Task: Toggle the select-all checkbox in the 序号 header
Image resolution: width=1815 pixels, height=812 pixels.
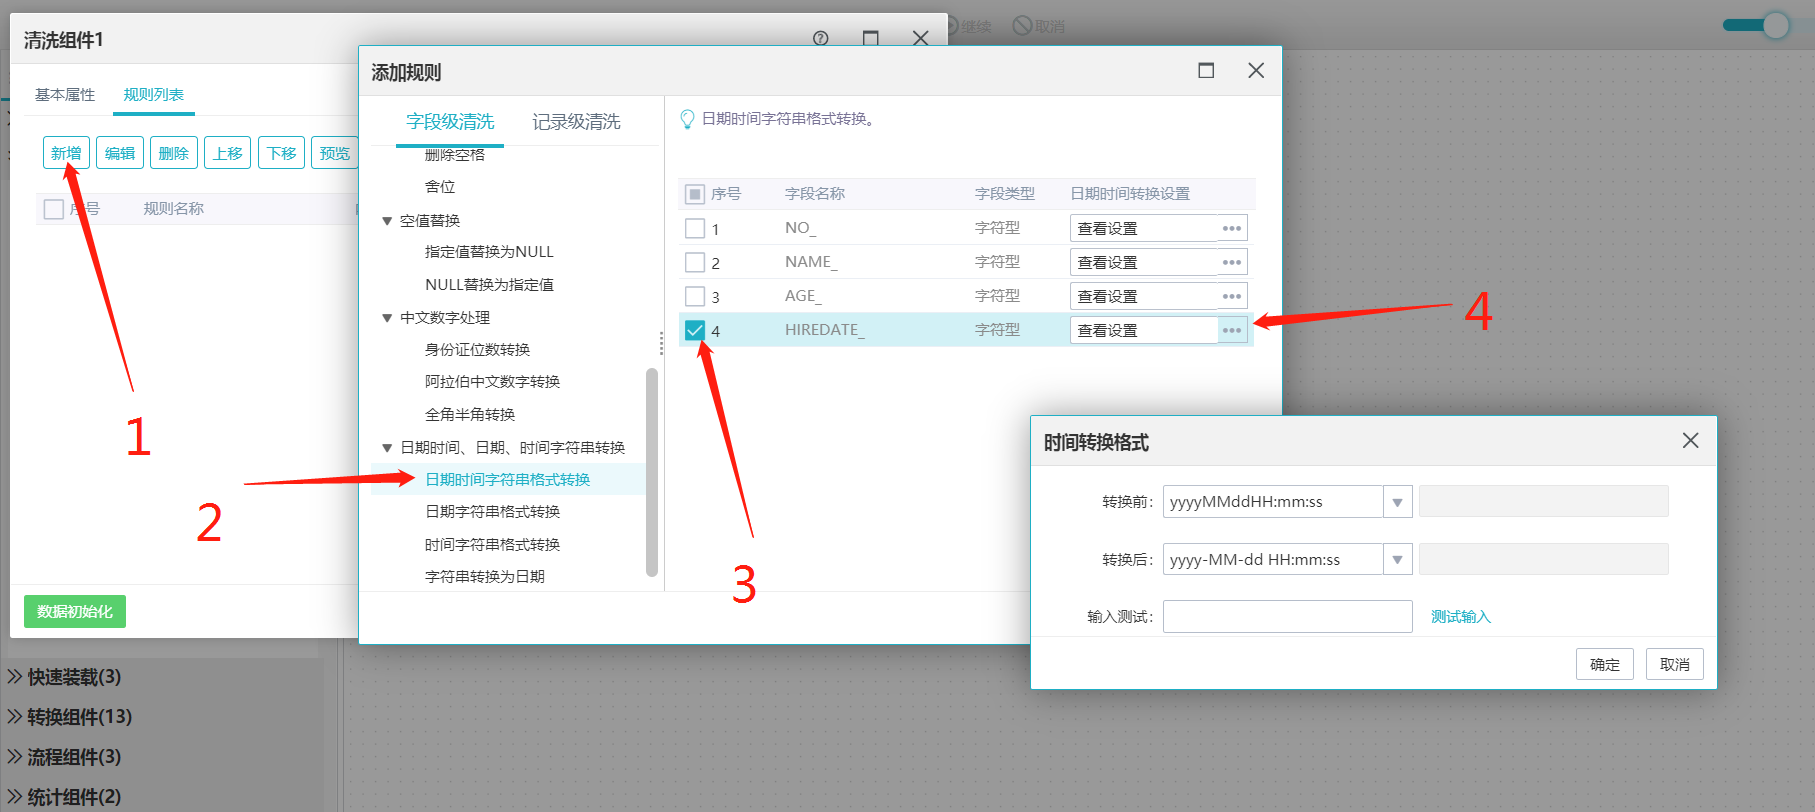Action: tap(695, 194)
